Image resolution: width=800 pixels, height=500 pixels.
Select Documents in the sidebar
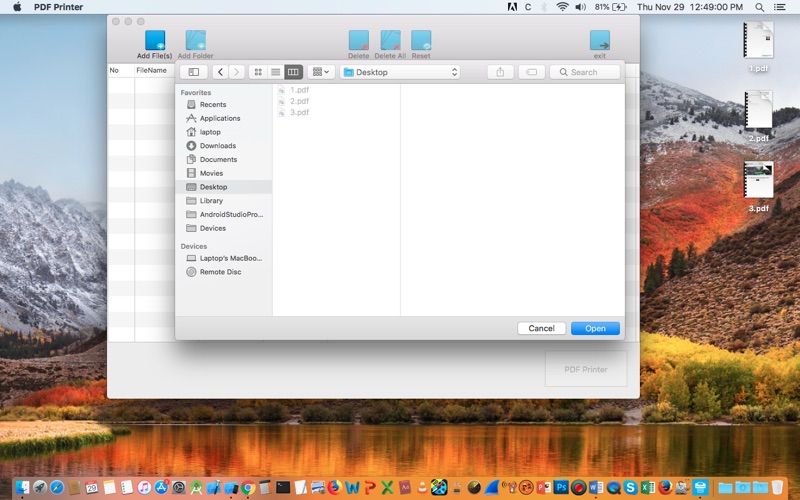[x=223, y=159]
